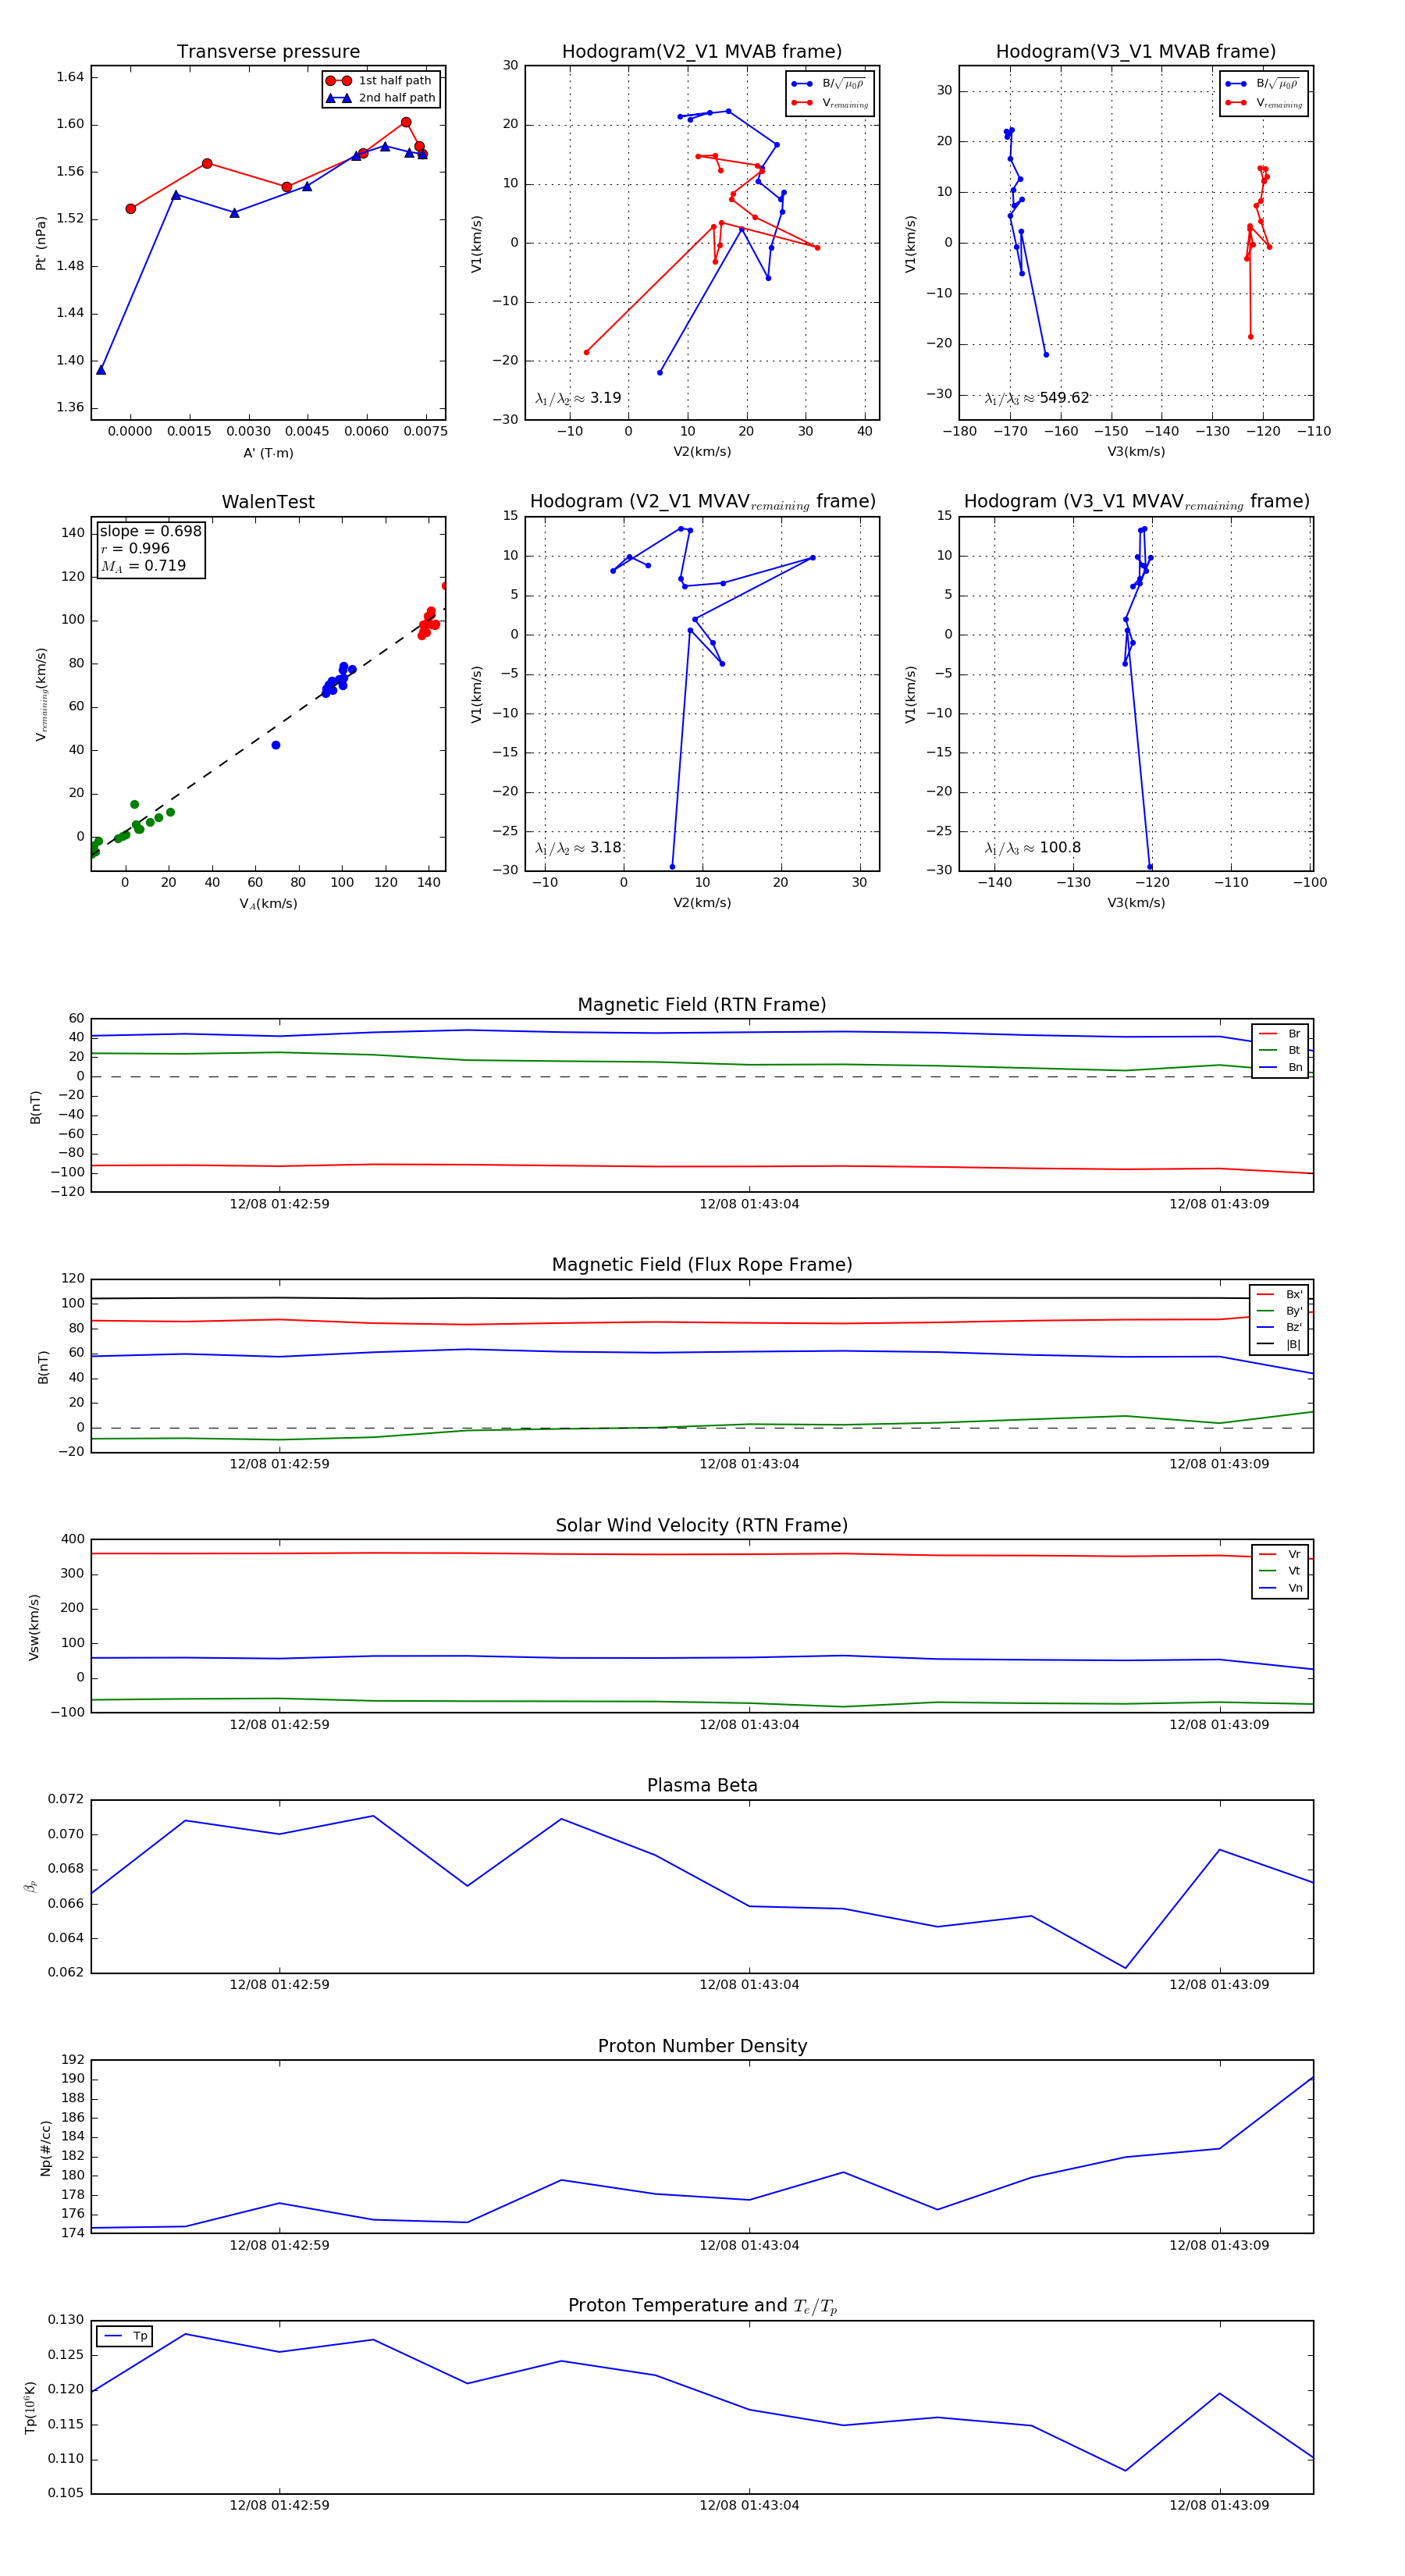Click the 'Magnetic Field (RTN Frame)' title

702,1005
